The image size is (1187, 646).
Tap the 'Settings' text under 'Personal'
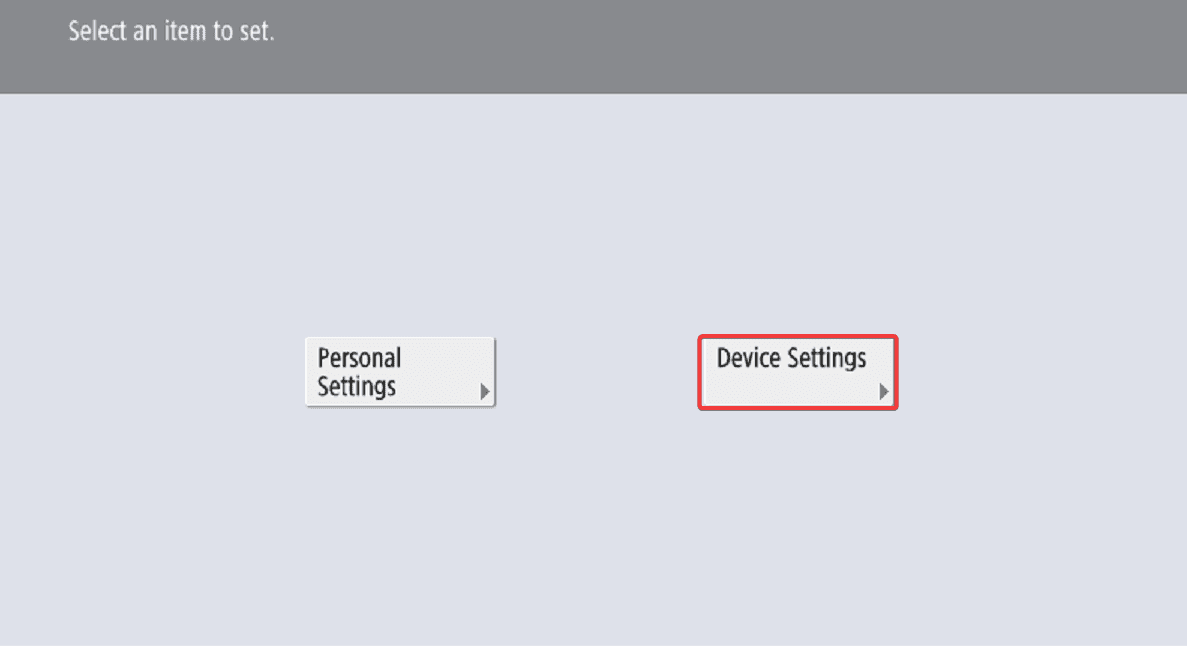pos(357,386)
